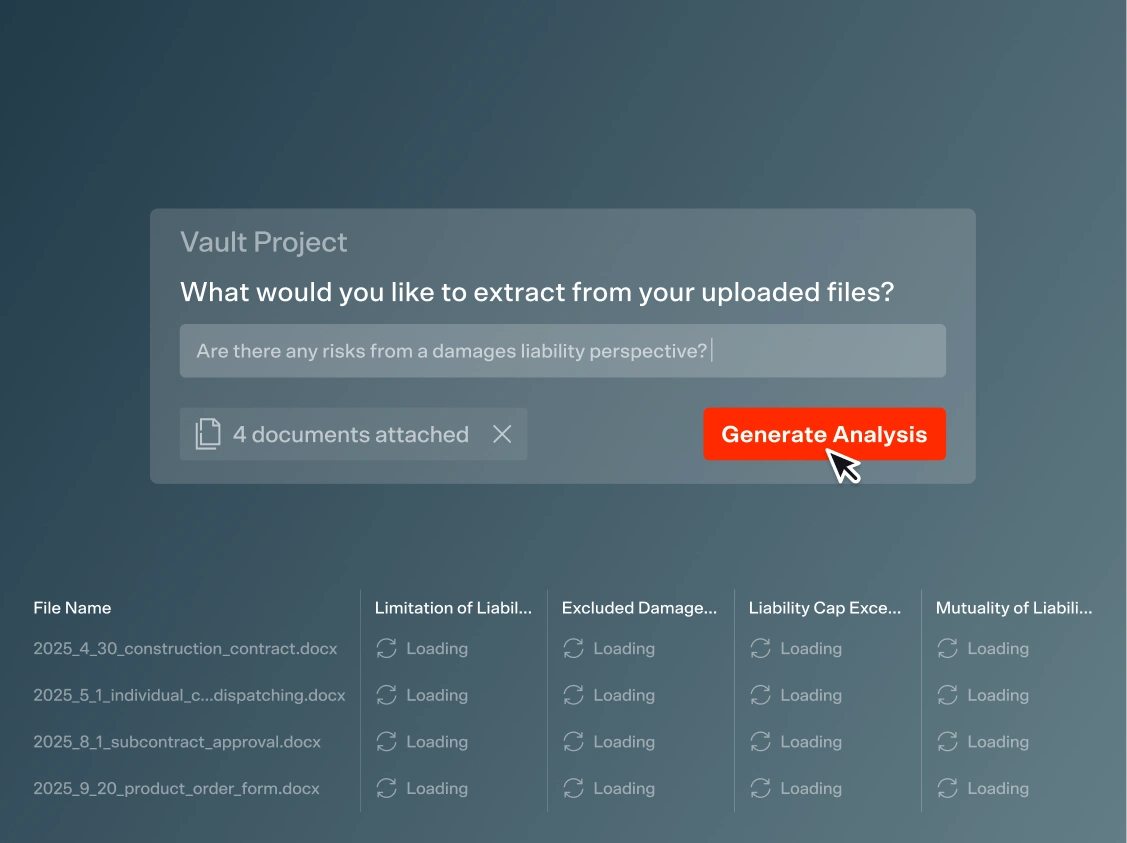This screenshot has height=843, width=1127.
Task: Click loading spinner for product_order_form Limitation of Liability
Action: click(387, 788)
